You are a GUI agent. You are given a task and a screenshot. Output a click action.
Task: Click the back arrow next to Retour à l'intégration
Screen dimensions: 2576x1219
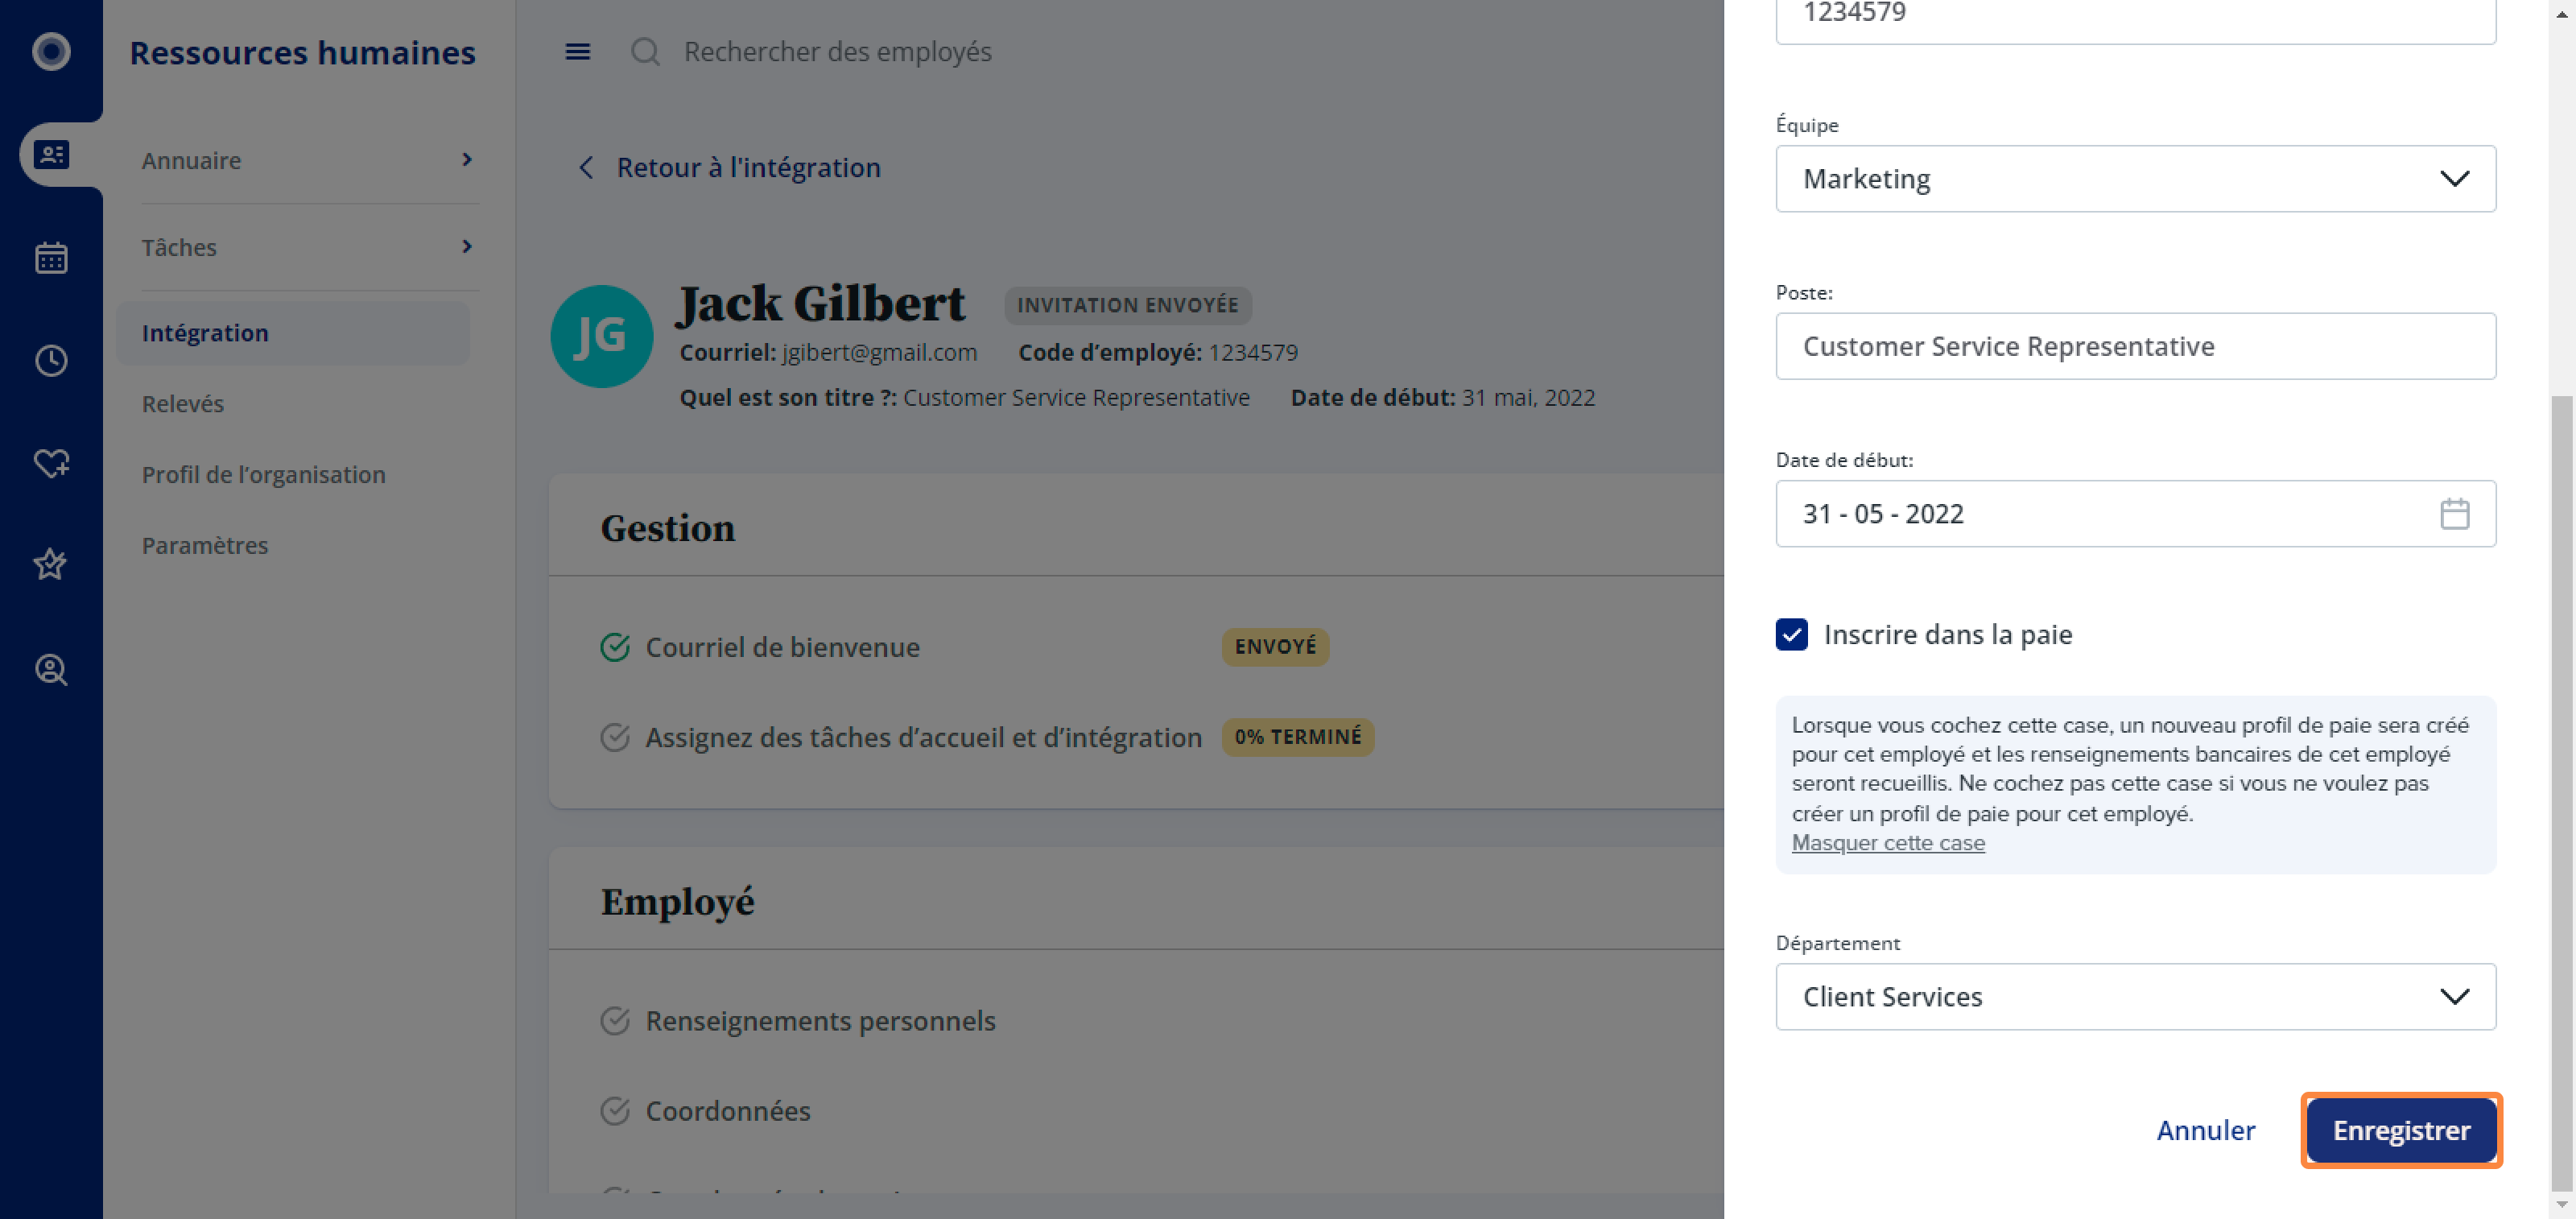click(x=587, y=168)
